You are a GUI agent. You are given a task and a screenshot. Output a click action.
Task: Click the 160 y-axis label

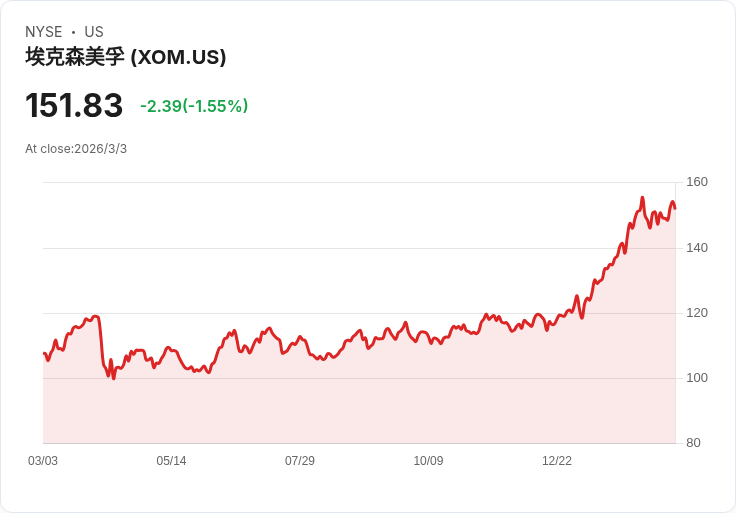click(697, 182)
